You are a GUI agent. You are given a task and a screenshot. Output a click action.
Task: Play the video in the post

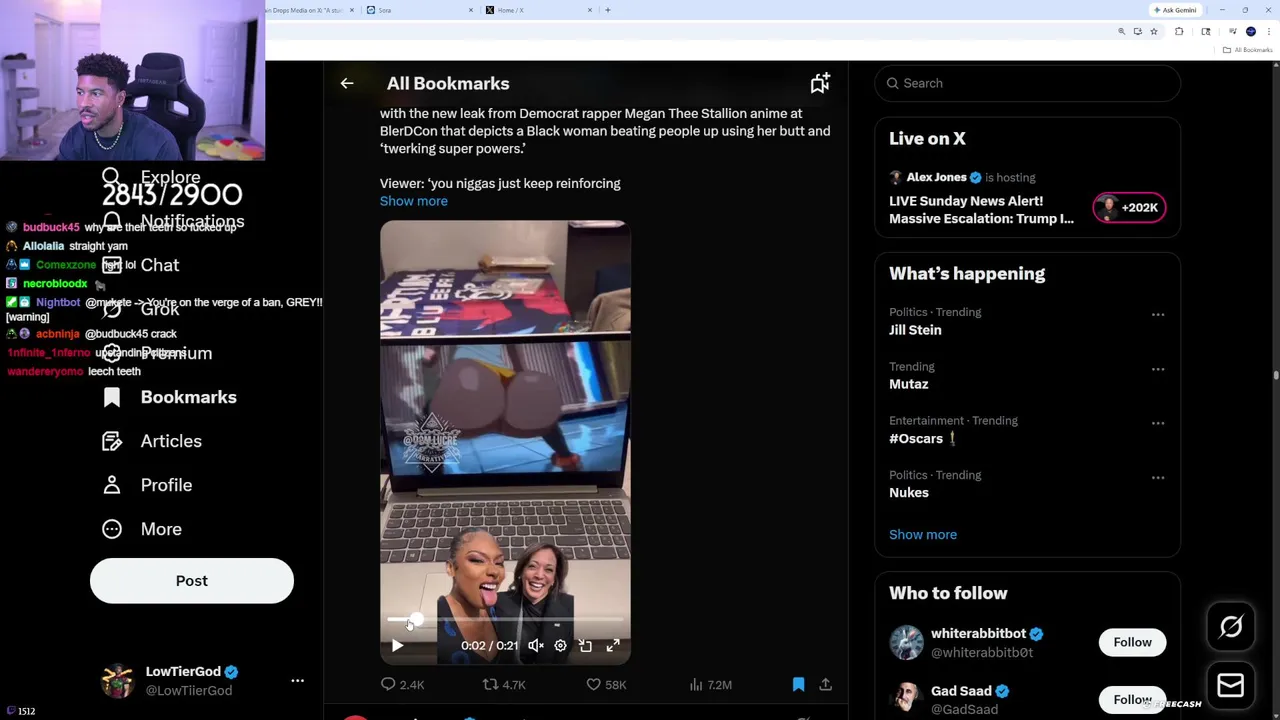397,646
